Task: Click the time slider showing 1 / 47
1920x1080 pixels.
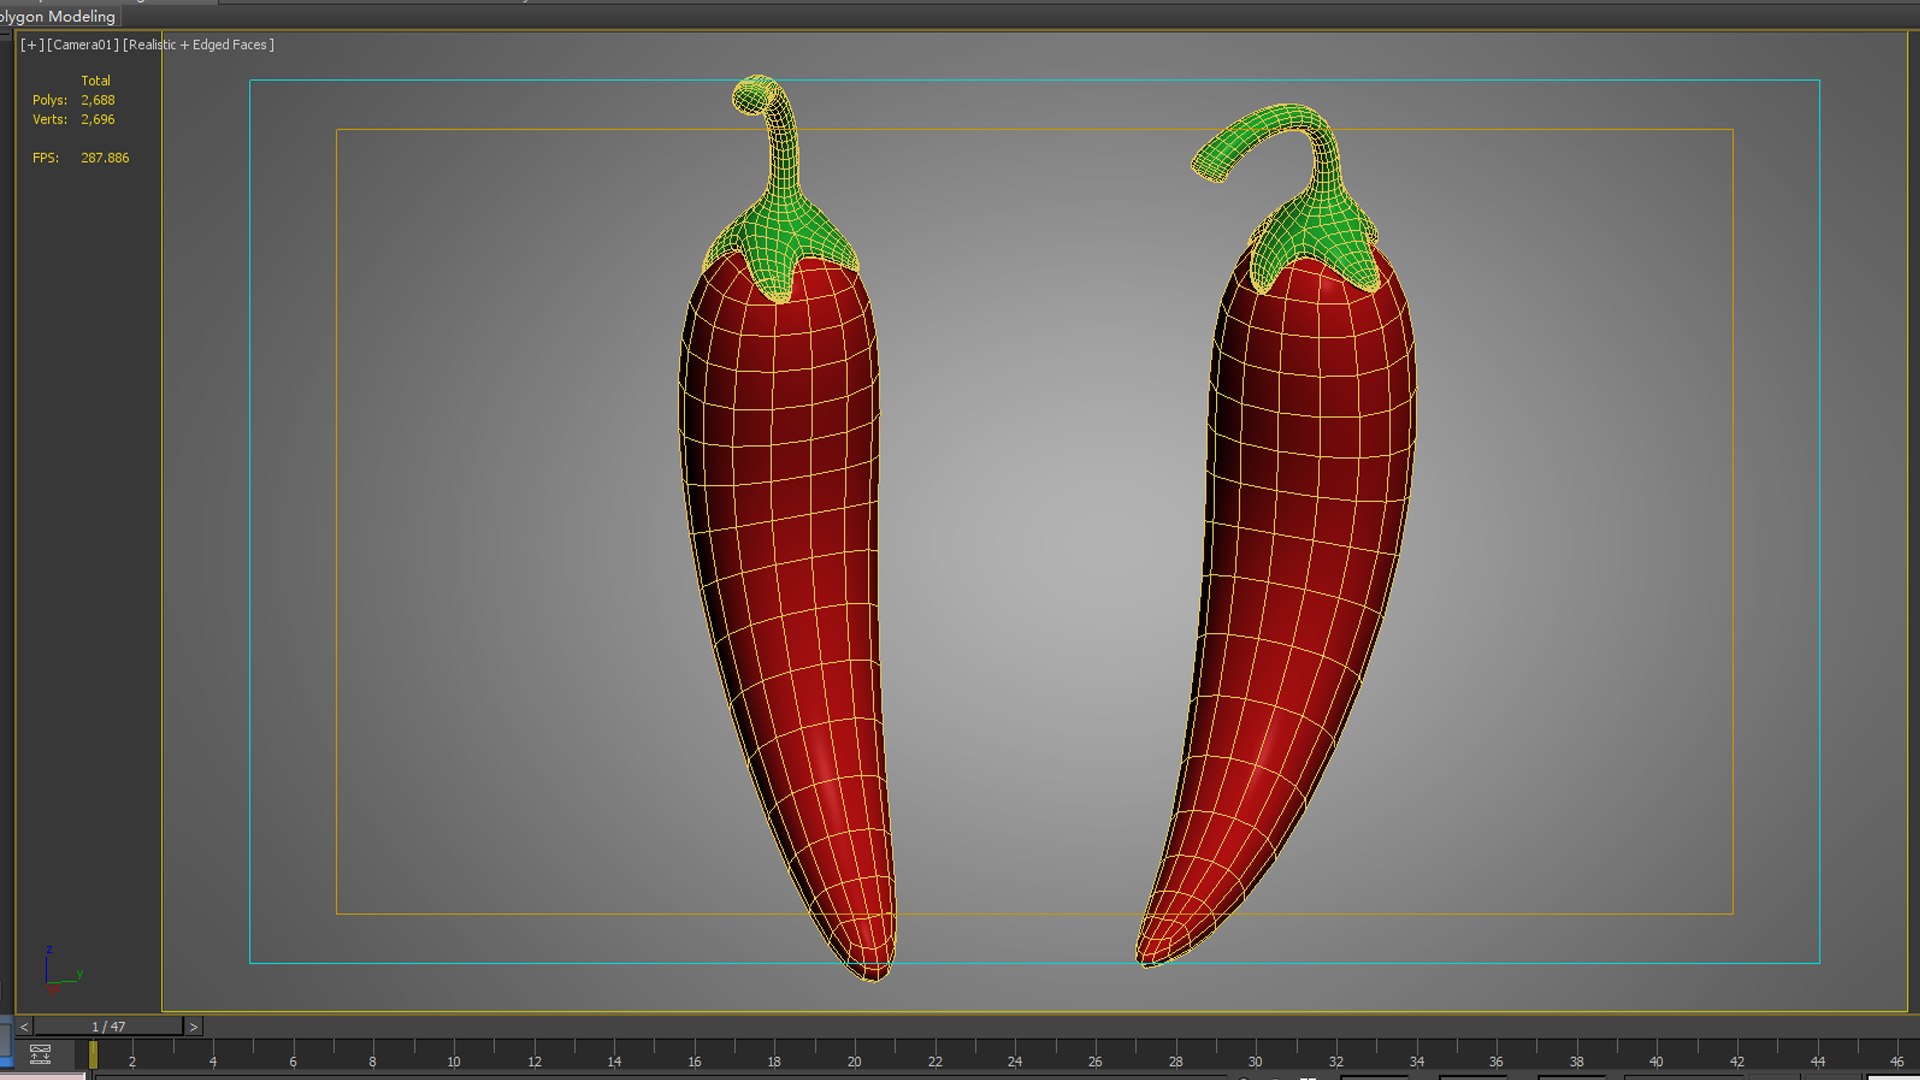Action: [108, 1027]
